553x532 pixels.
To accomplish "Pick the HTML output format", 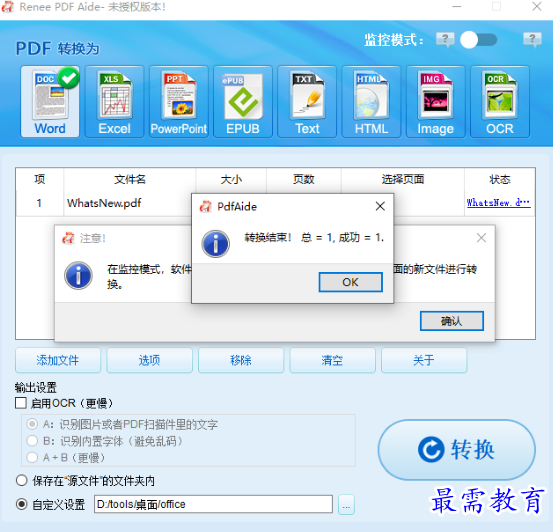I will [x=371, y=102].
